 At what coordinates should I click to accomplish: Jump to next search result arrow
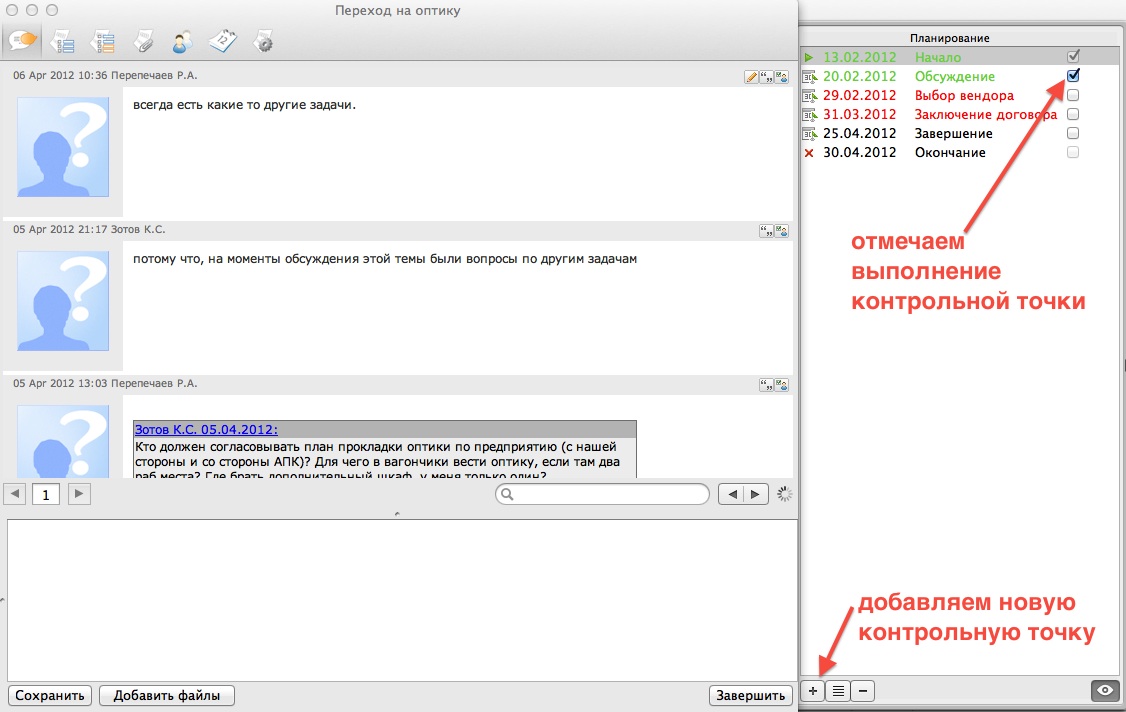759,493
